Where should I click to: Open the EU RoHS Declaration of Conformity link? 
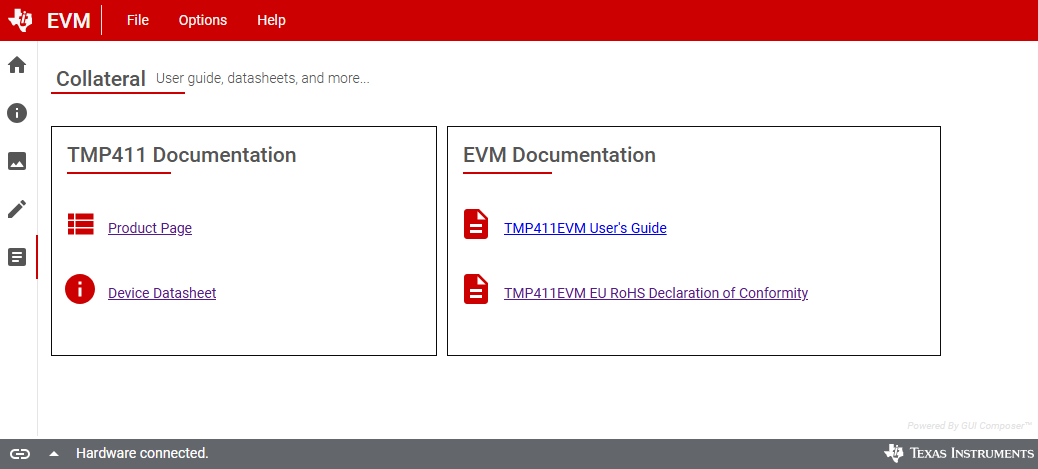coord(656,293)
